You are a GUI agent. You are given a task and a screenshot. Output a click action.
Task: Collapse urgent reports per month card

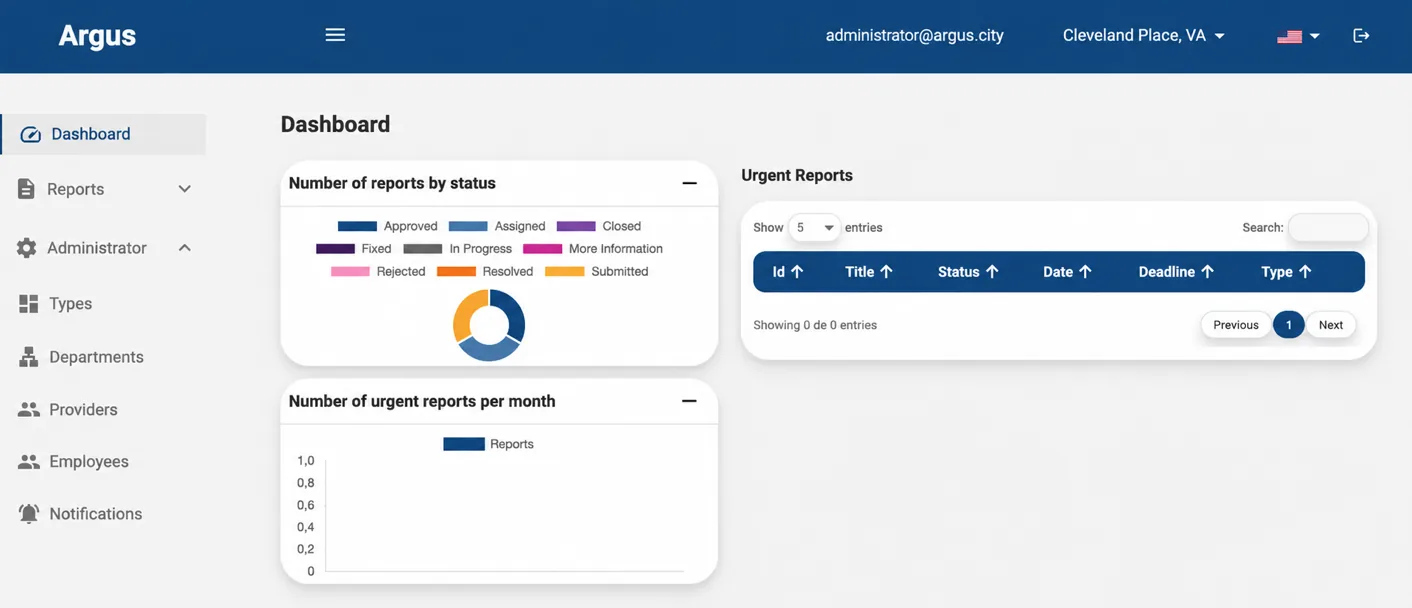[x=689, y=401]
